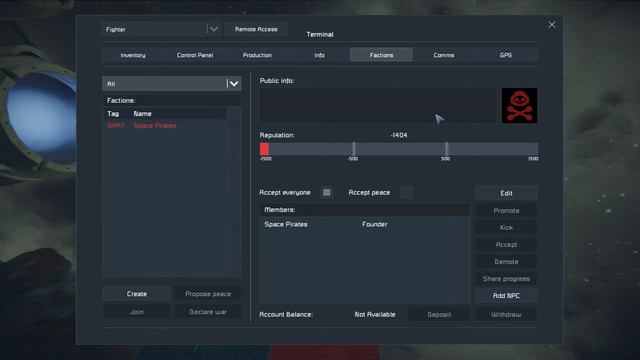The image size is (640, 360).
Task: Click the Edit faction button
Action: click(x=506, y=193)
